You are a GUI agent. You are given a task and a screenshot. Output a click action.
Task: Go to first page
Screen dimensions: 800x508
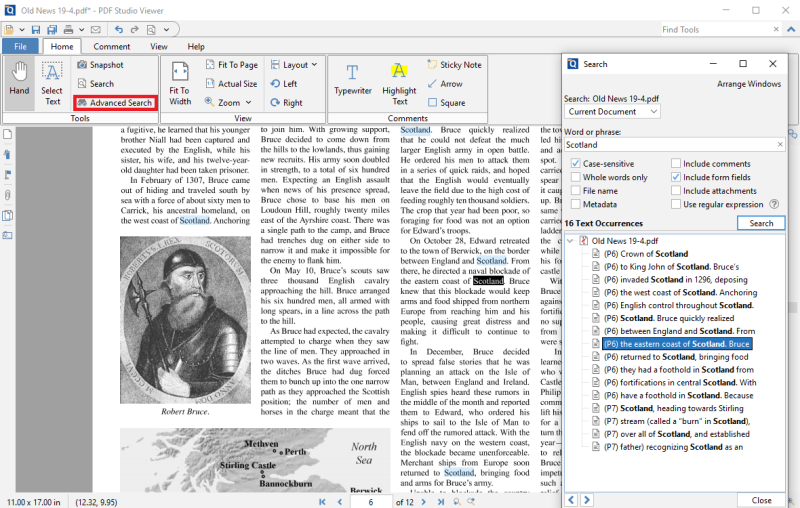322,502
